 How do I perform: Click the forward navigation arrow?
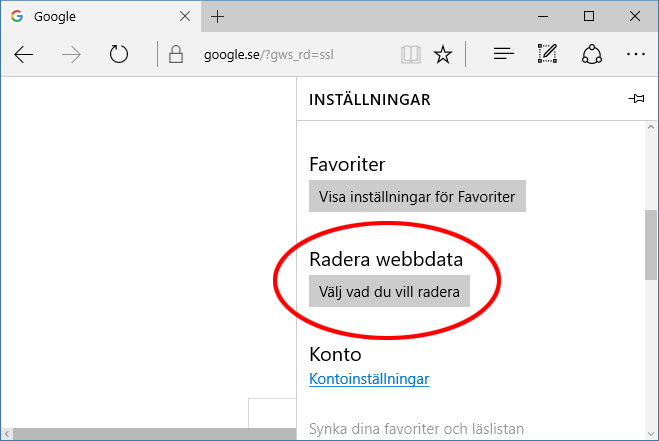[x=71, y=55]
